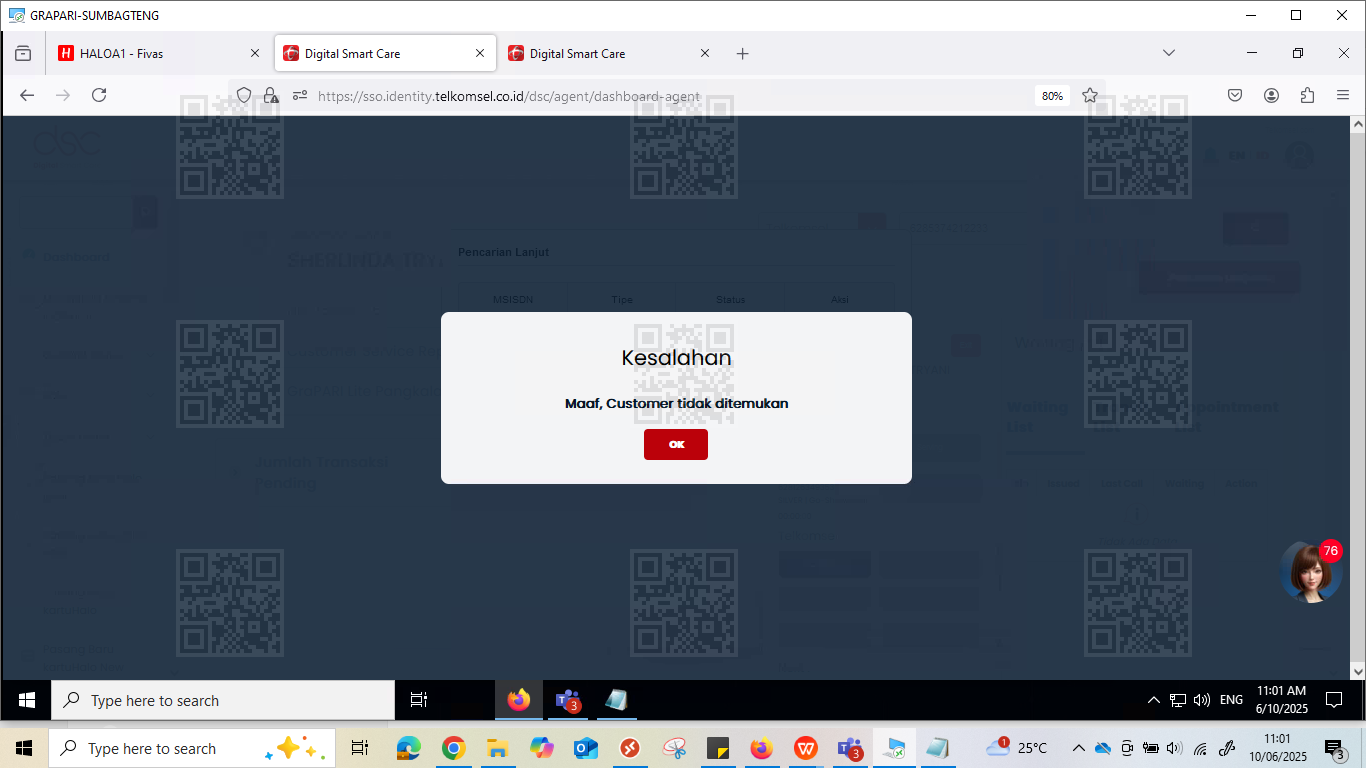
Task: Show site security padlock info
Action: (271, 96)
